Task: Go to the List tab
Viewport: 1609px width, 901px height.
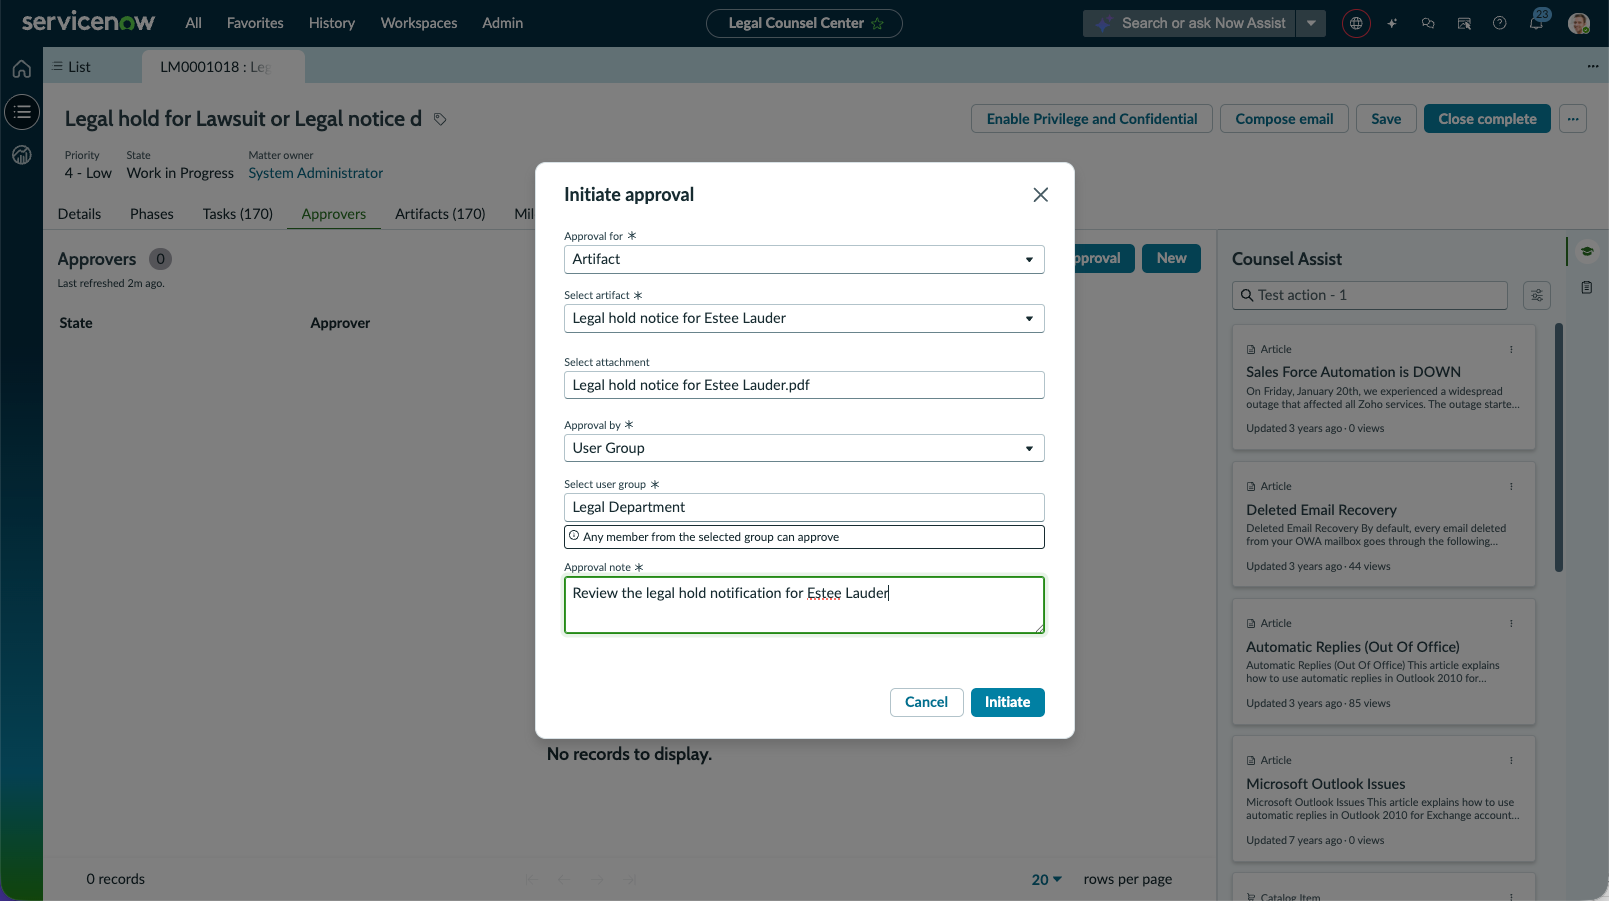Action: pyautogui.click(x=71, y=67)
